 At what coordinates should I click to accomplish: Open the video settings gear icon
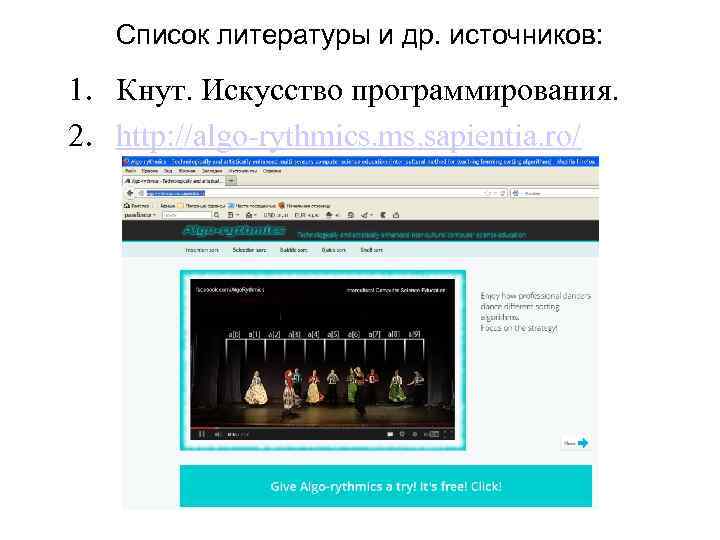[x=415, y=434]
